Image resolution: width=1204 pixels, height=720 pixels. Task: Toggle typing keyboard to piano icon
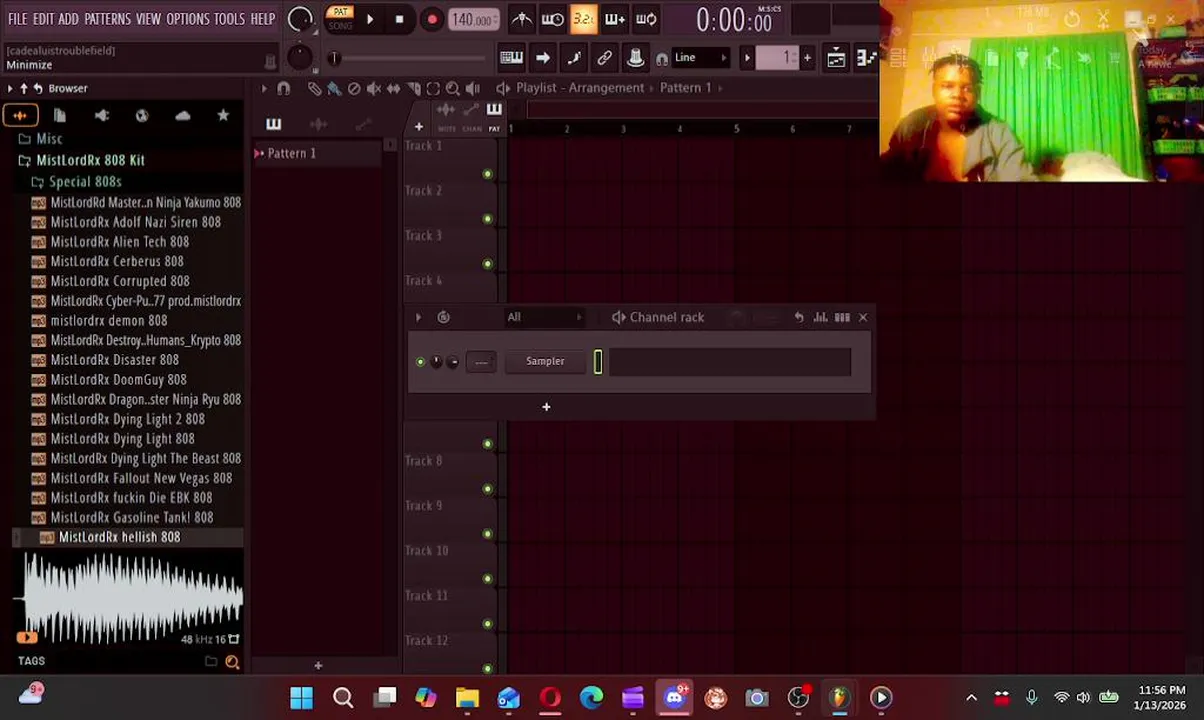[511, 58]
